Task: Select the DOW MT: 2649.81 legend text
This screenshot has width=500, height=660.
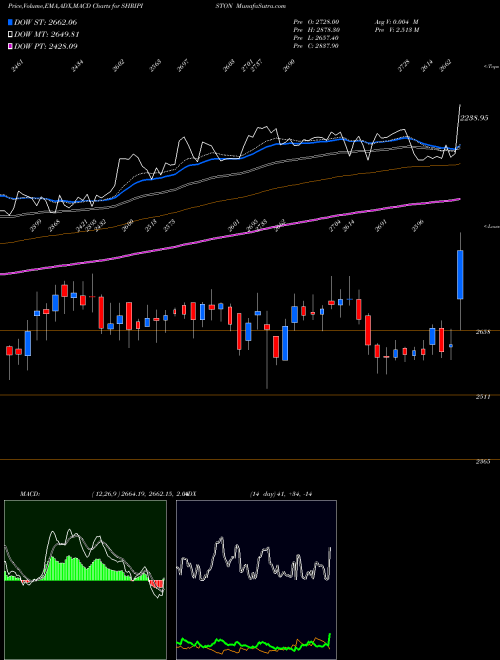Action: [47, 34]
